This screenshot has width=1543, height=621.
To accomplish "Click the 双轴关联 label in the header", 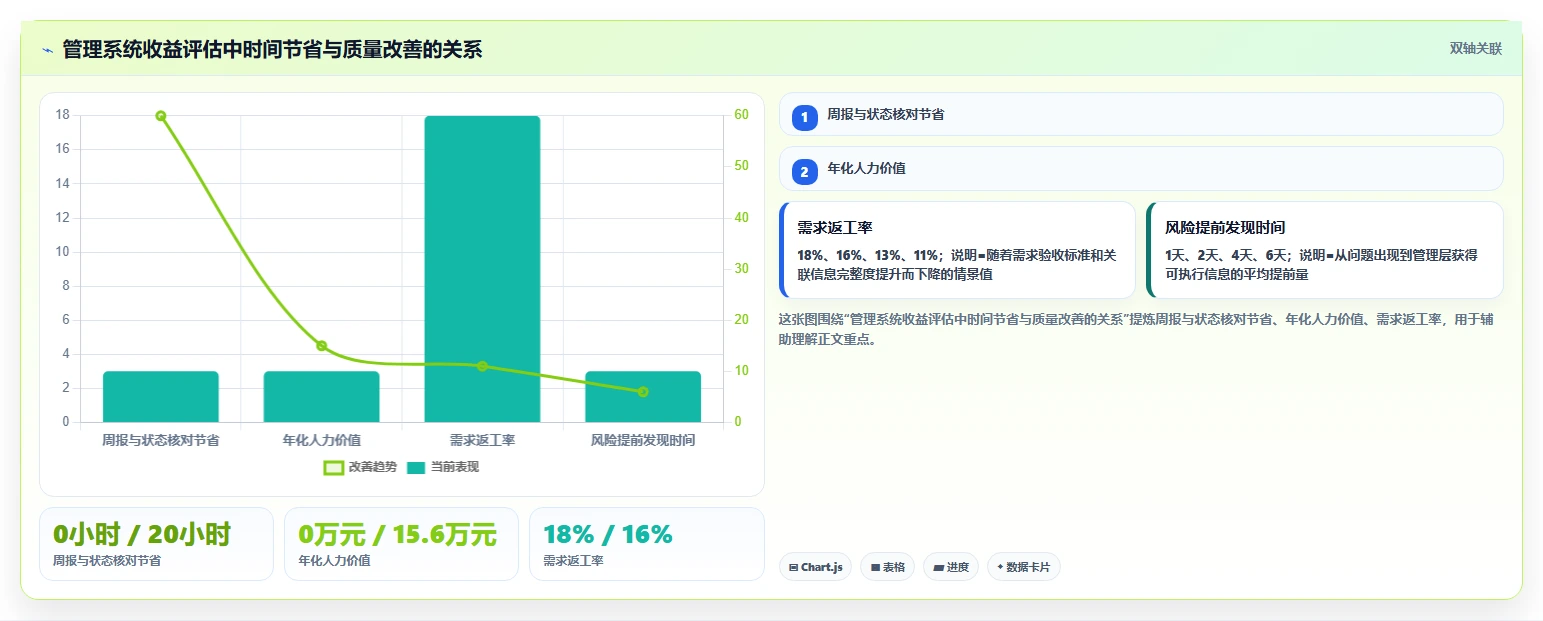I will coord(1476,48).
